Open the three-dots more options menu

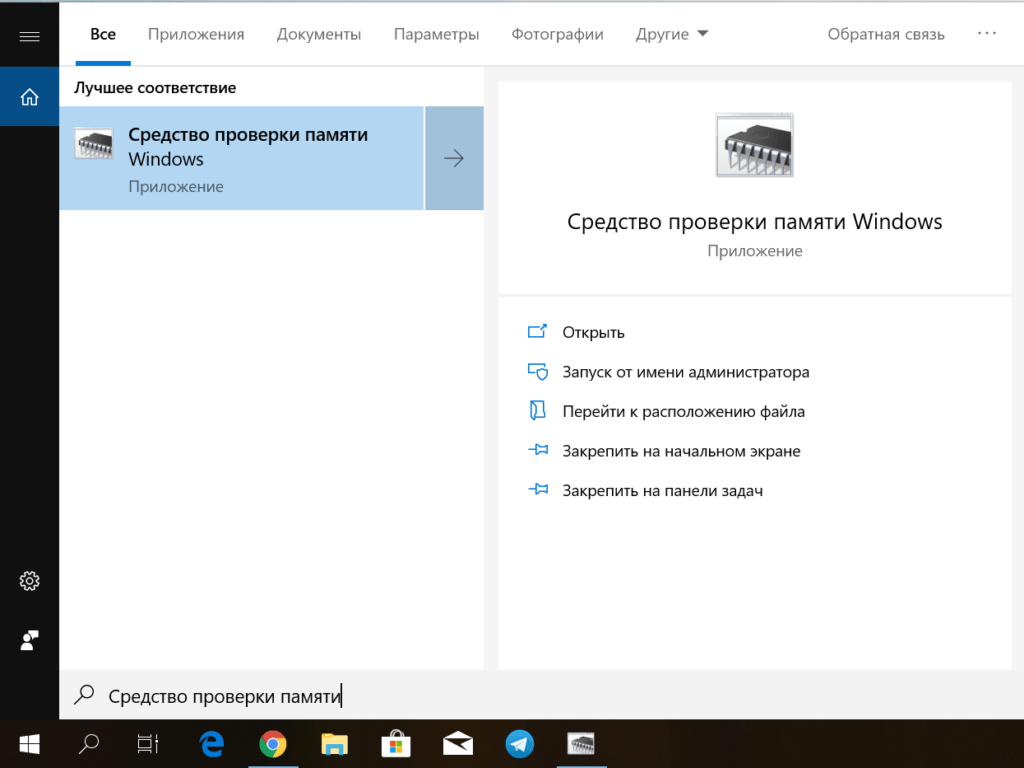pos(987,33)
